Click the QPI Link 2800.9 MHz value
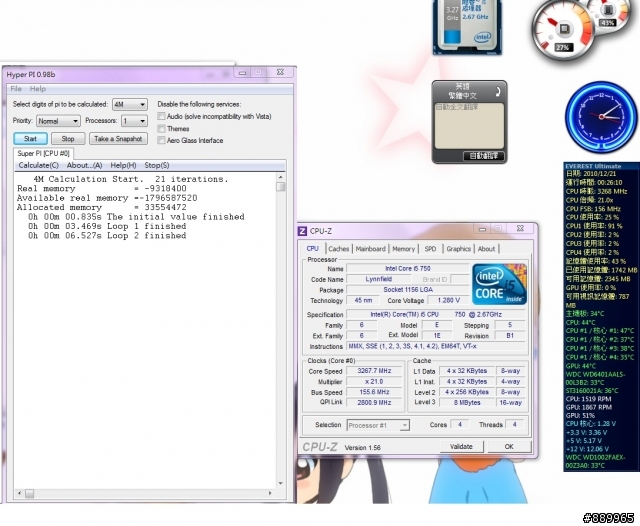This screenshot has height=526, width=640. pos(374,403)
